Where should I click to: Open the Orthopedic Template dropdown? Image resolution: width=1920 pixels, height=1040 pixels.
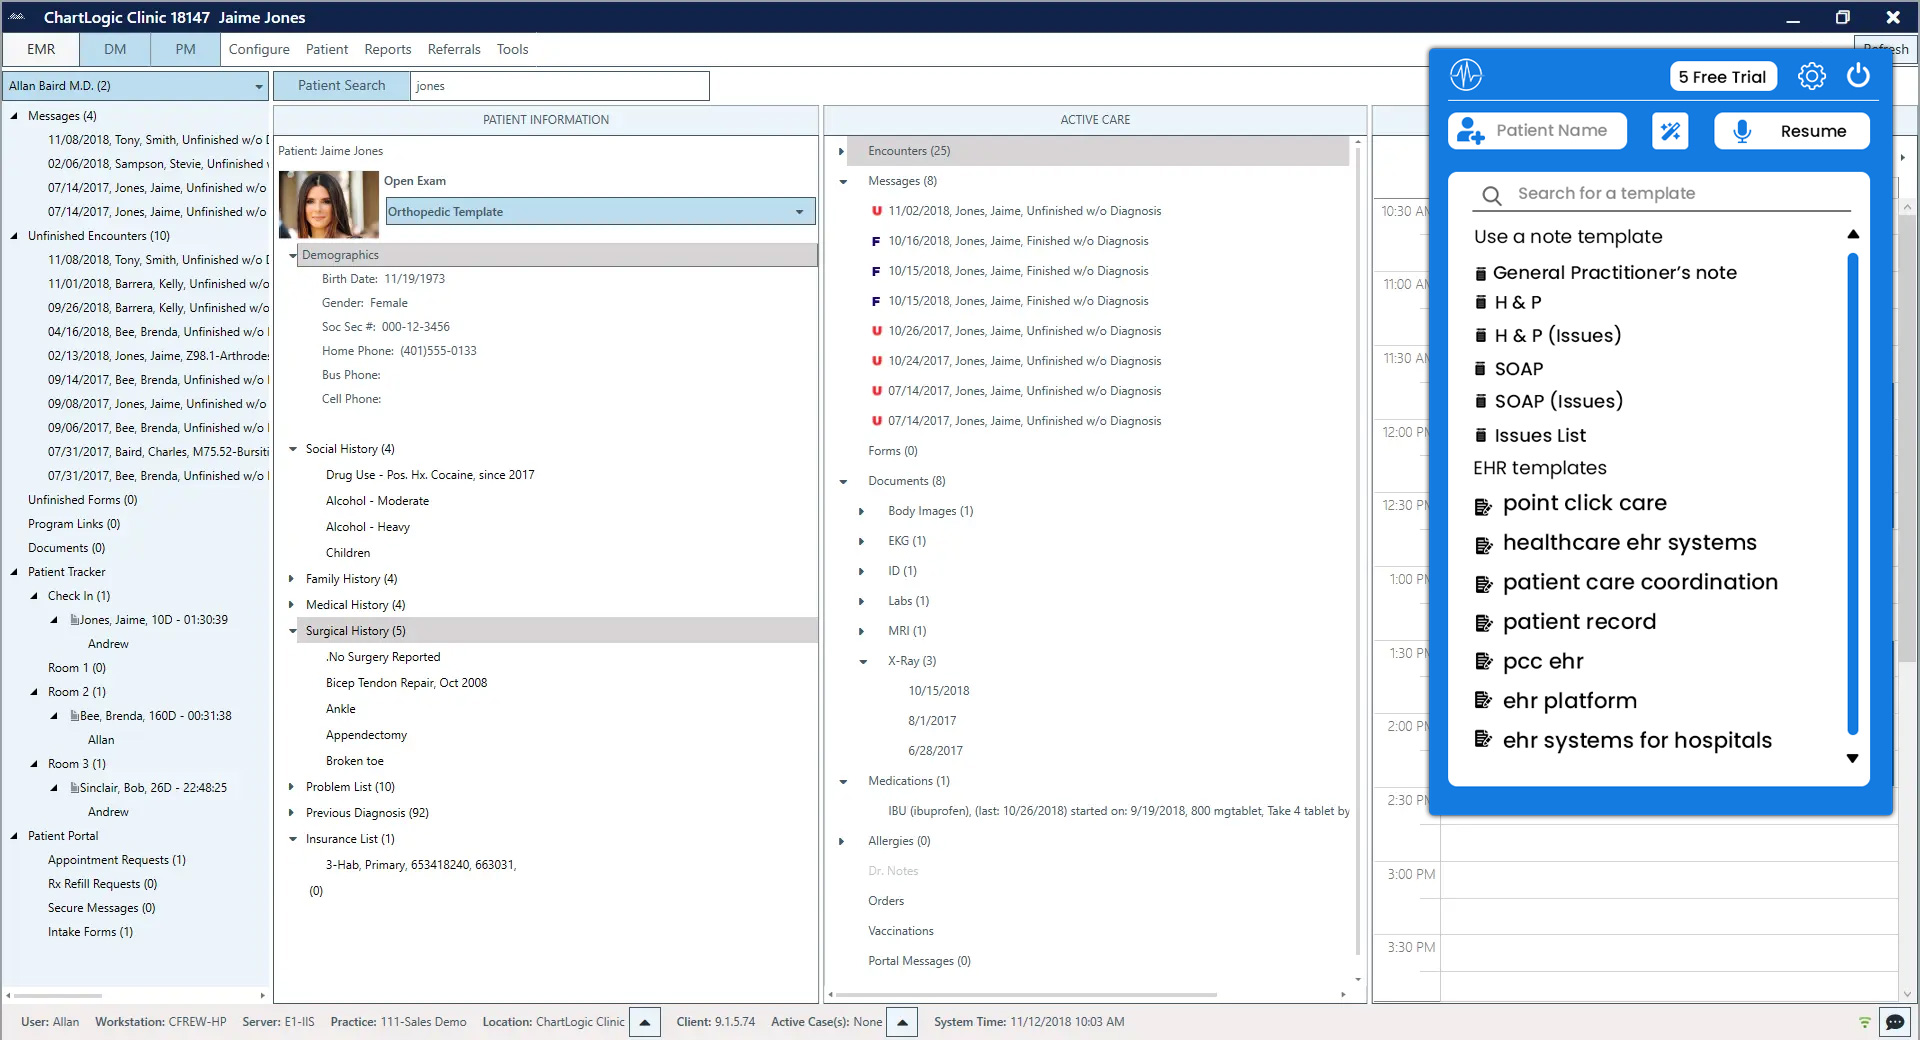[x=799, y=211]
